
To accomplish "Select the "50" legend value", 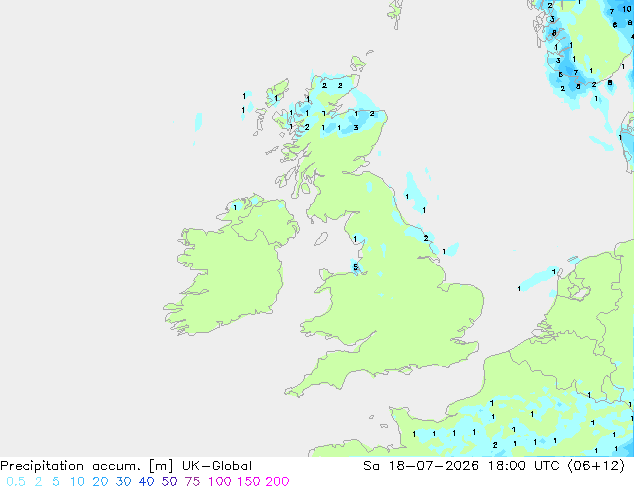I will [169, 482].
